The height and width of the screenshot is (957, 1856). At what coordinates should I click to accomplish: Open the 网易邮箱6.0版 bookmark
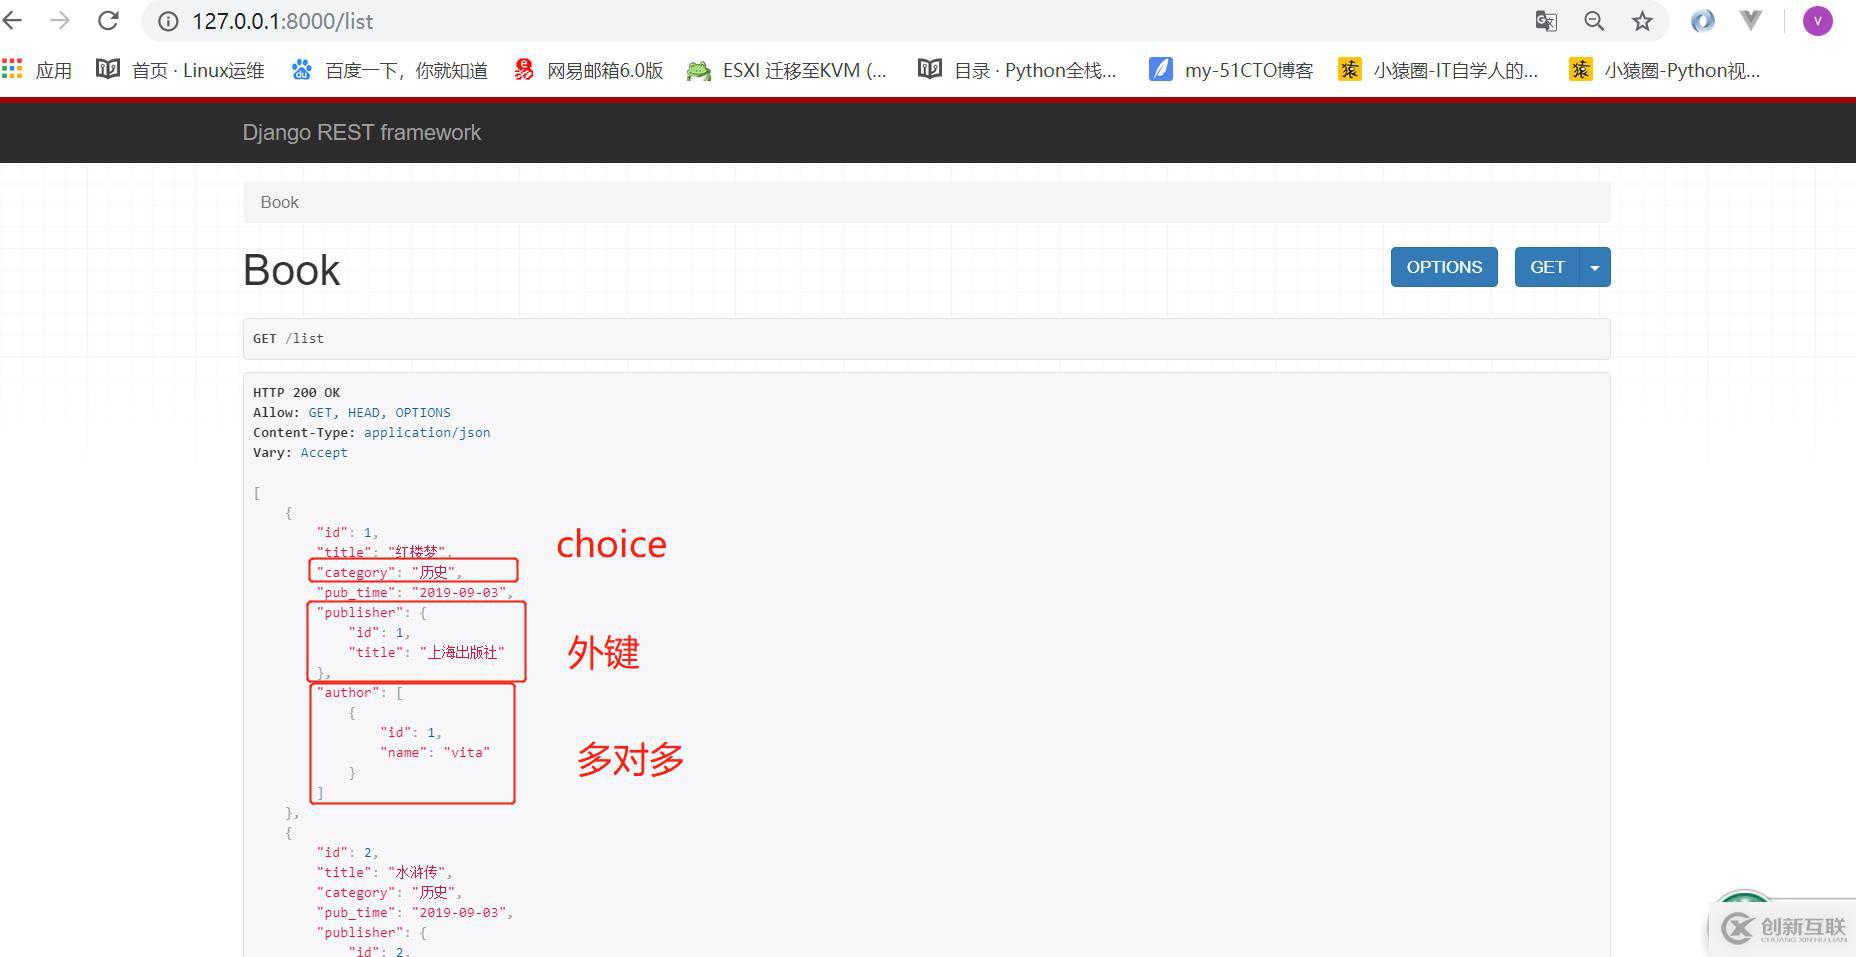[x=589, y=70]
